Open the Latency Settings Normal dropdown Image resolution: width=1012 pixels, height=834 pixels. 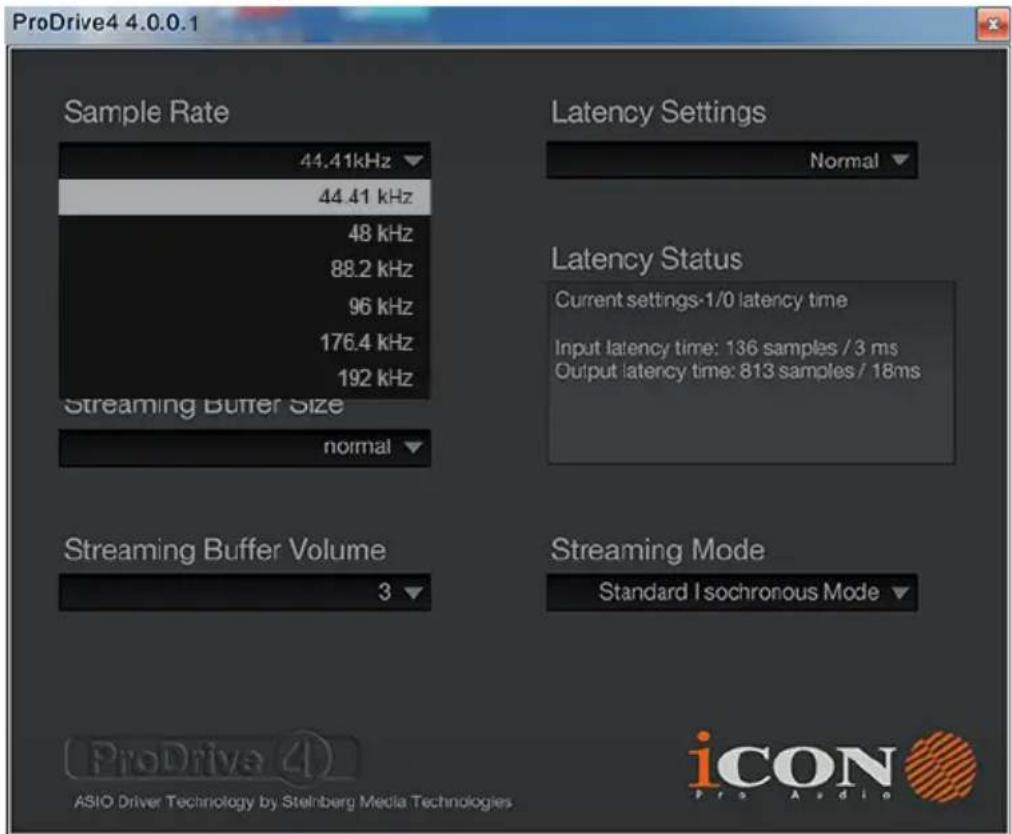click(732, 160)
